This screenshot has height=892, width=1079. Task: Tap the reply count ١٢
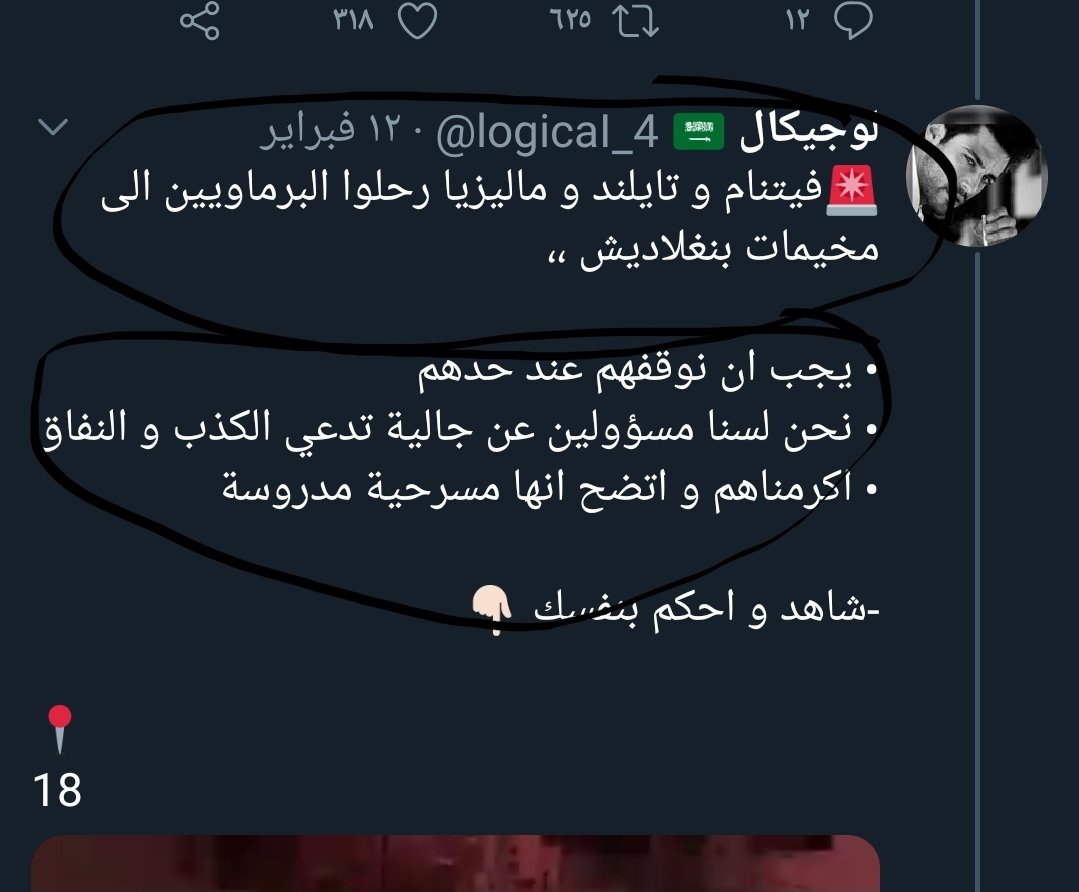(797, 20)
